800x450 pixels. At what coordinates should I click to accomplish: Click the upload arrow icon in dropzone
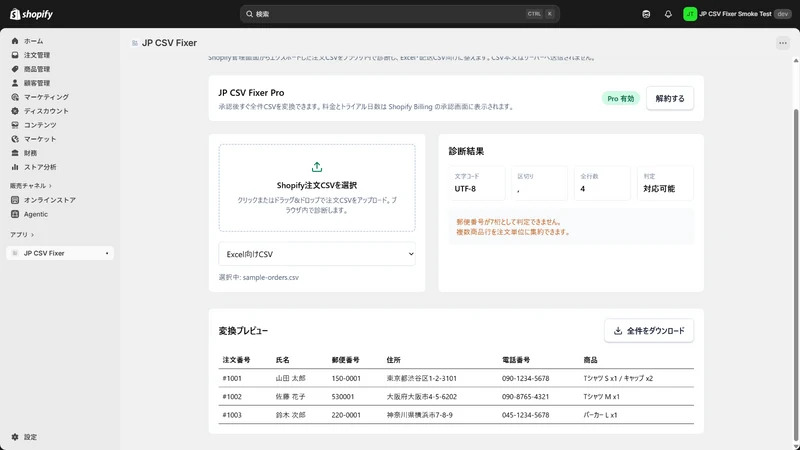[x=317, y=167]
